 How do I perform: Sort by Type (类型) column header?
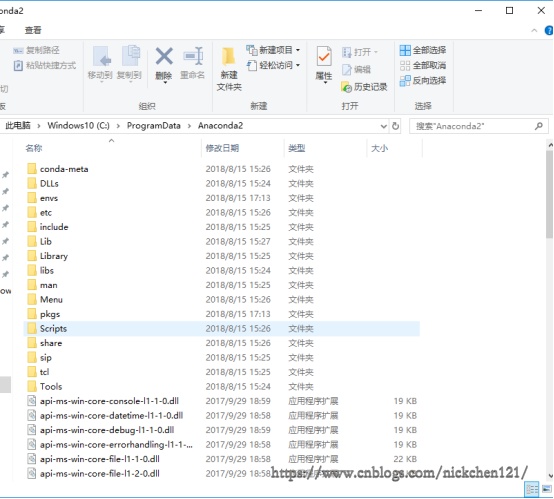pyautogui.click(x=297, y=148)
